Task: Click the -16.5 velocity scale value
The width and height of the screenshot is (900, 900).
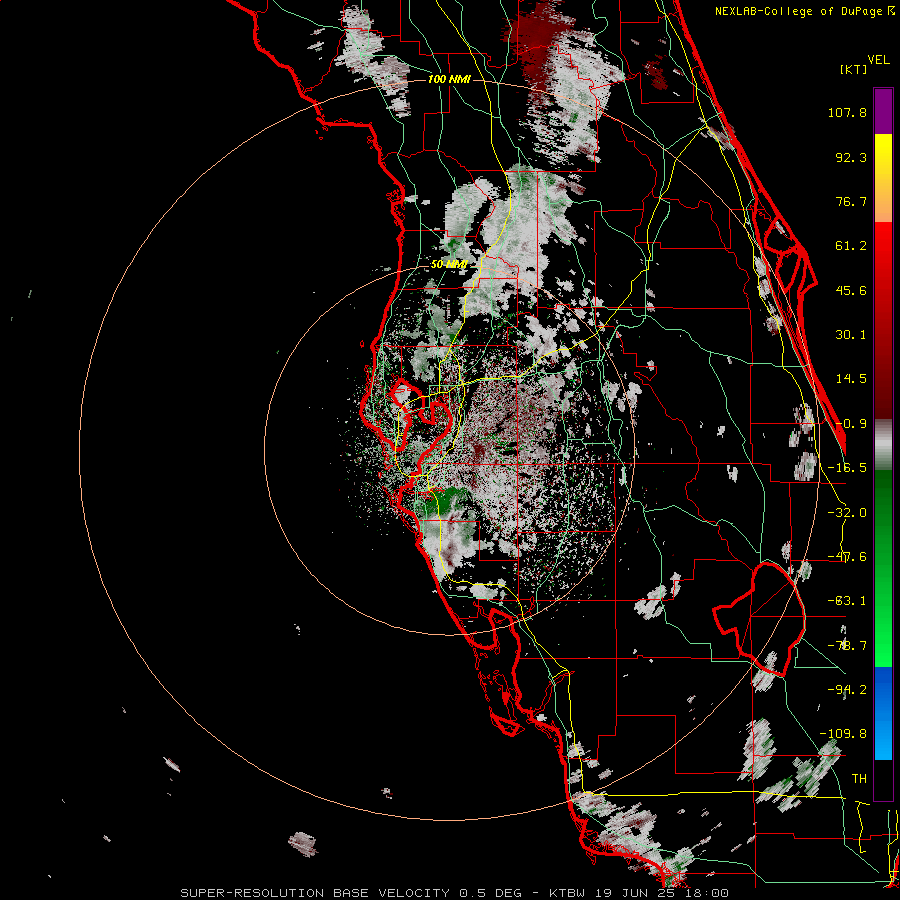Action: [847, 468]
